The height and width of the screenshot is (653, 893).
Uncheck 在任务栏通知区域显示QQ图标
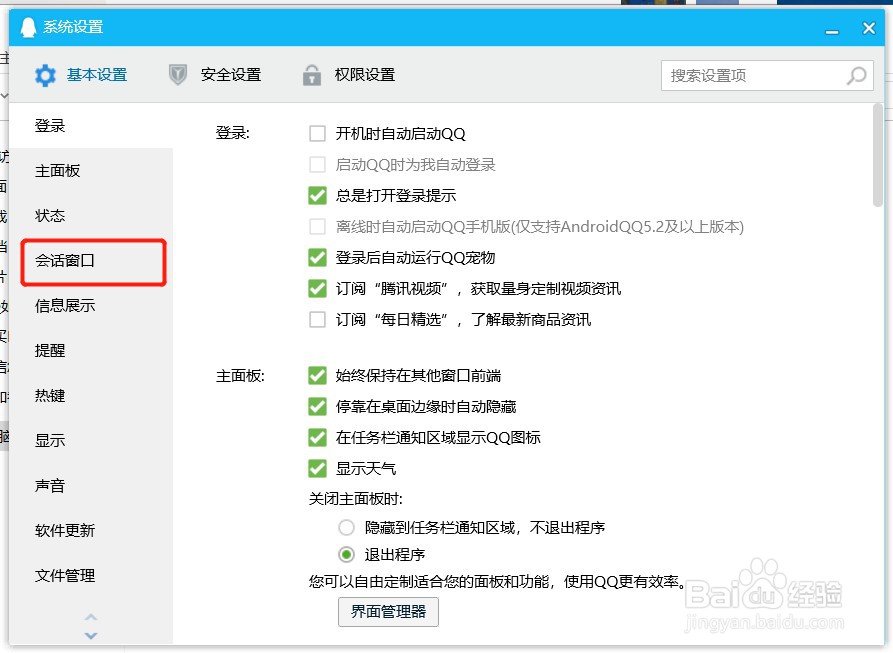317,438
